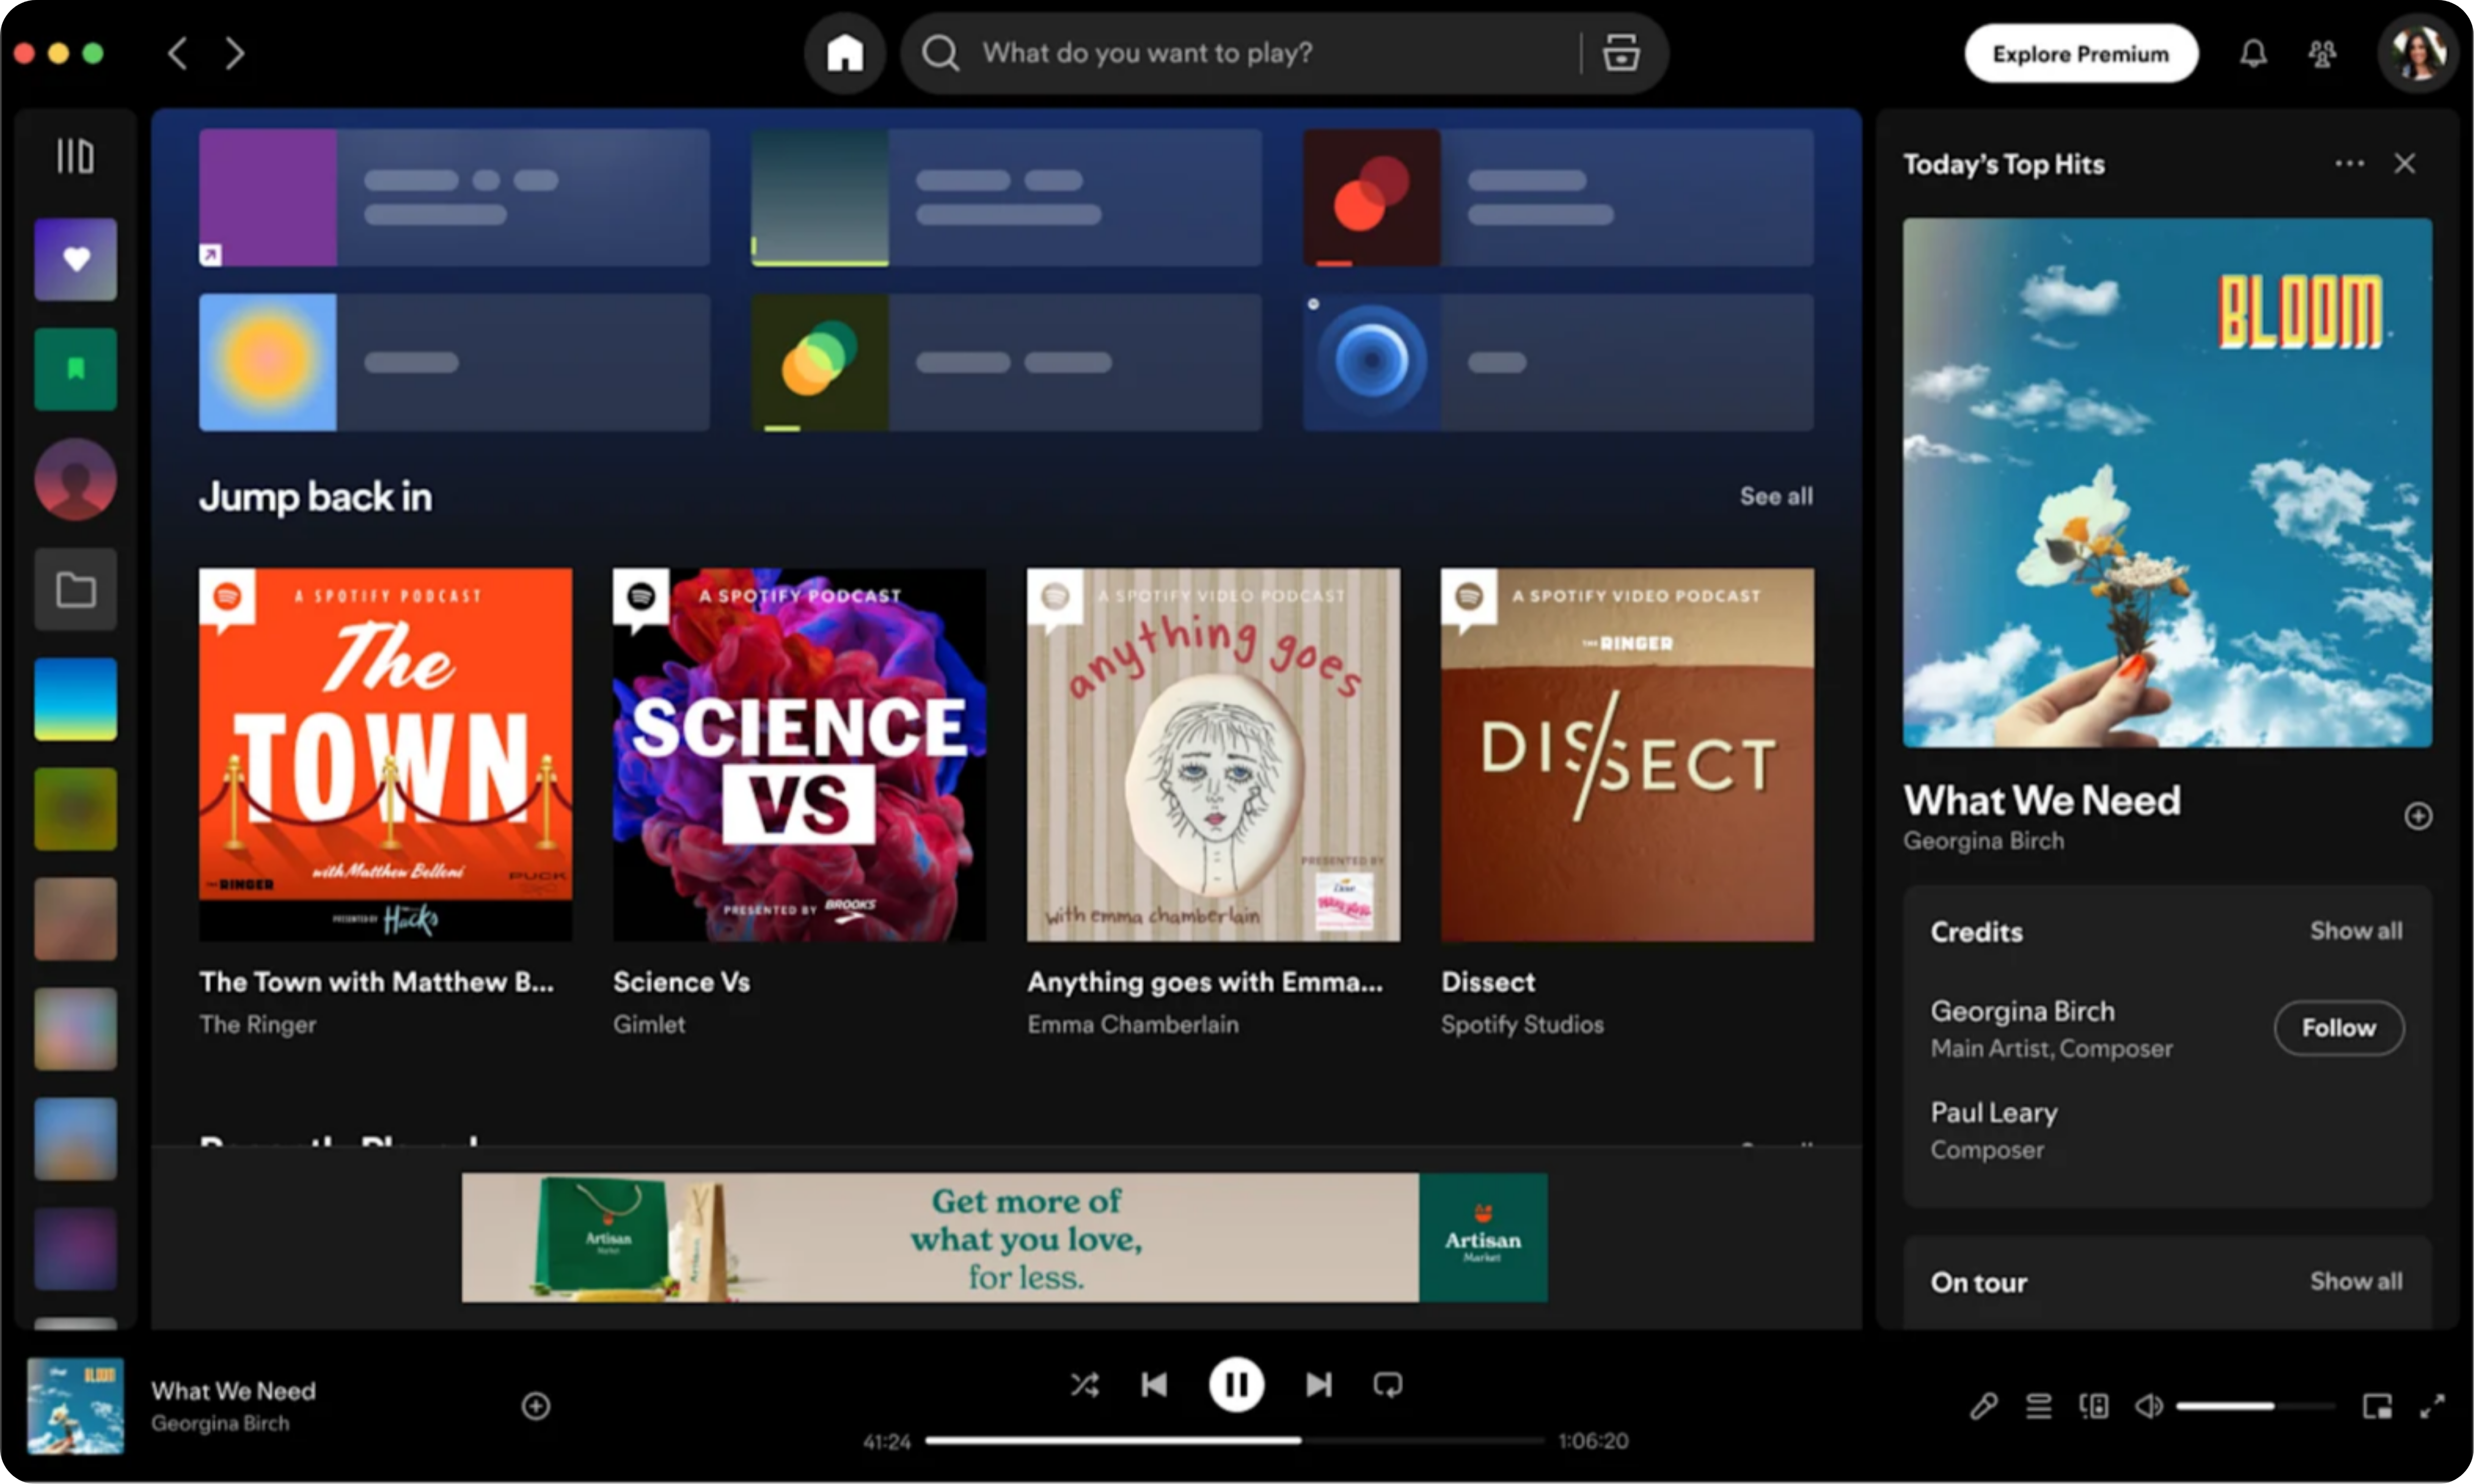Open the profile avatar menu
The width and height of the screenshot is (2474, 1484).
pos(2418,53)
